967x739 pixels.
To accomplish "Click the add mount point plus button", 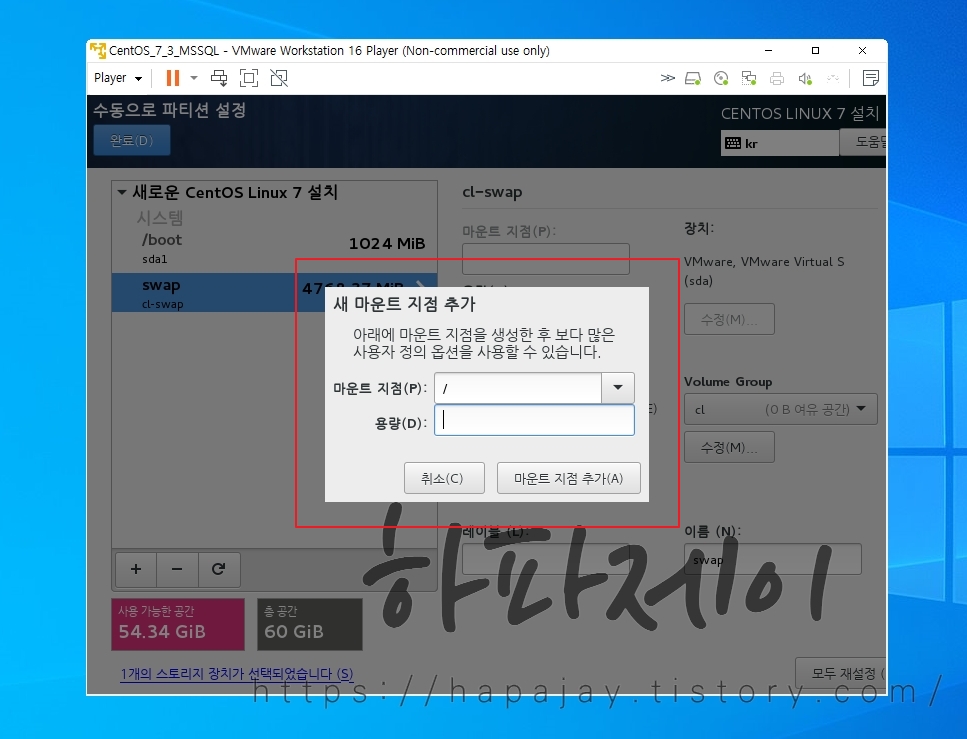I will (x=136, y=569).
